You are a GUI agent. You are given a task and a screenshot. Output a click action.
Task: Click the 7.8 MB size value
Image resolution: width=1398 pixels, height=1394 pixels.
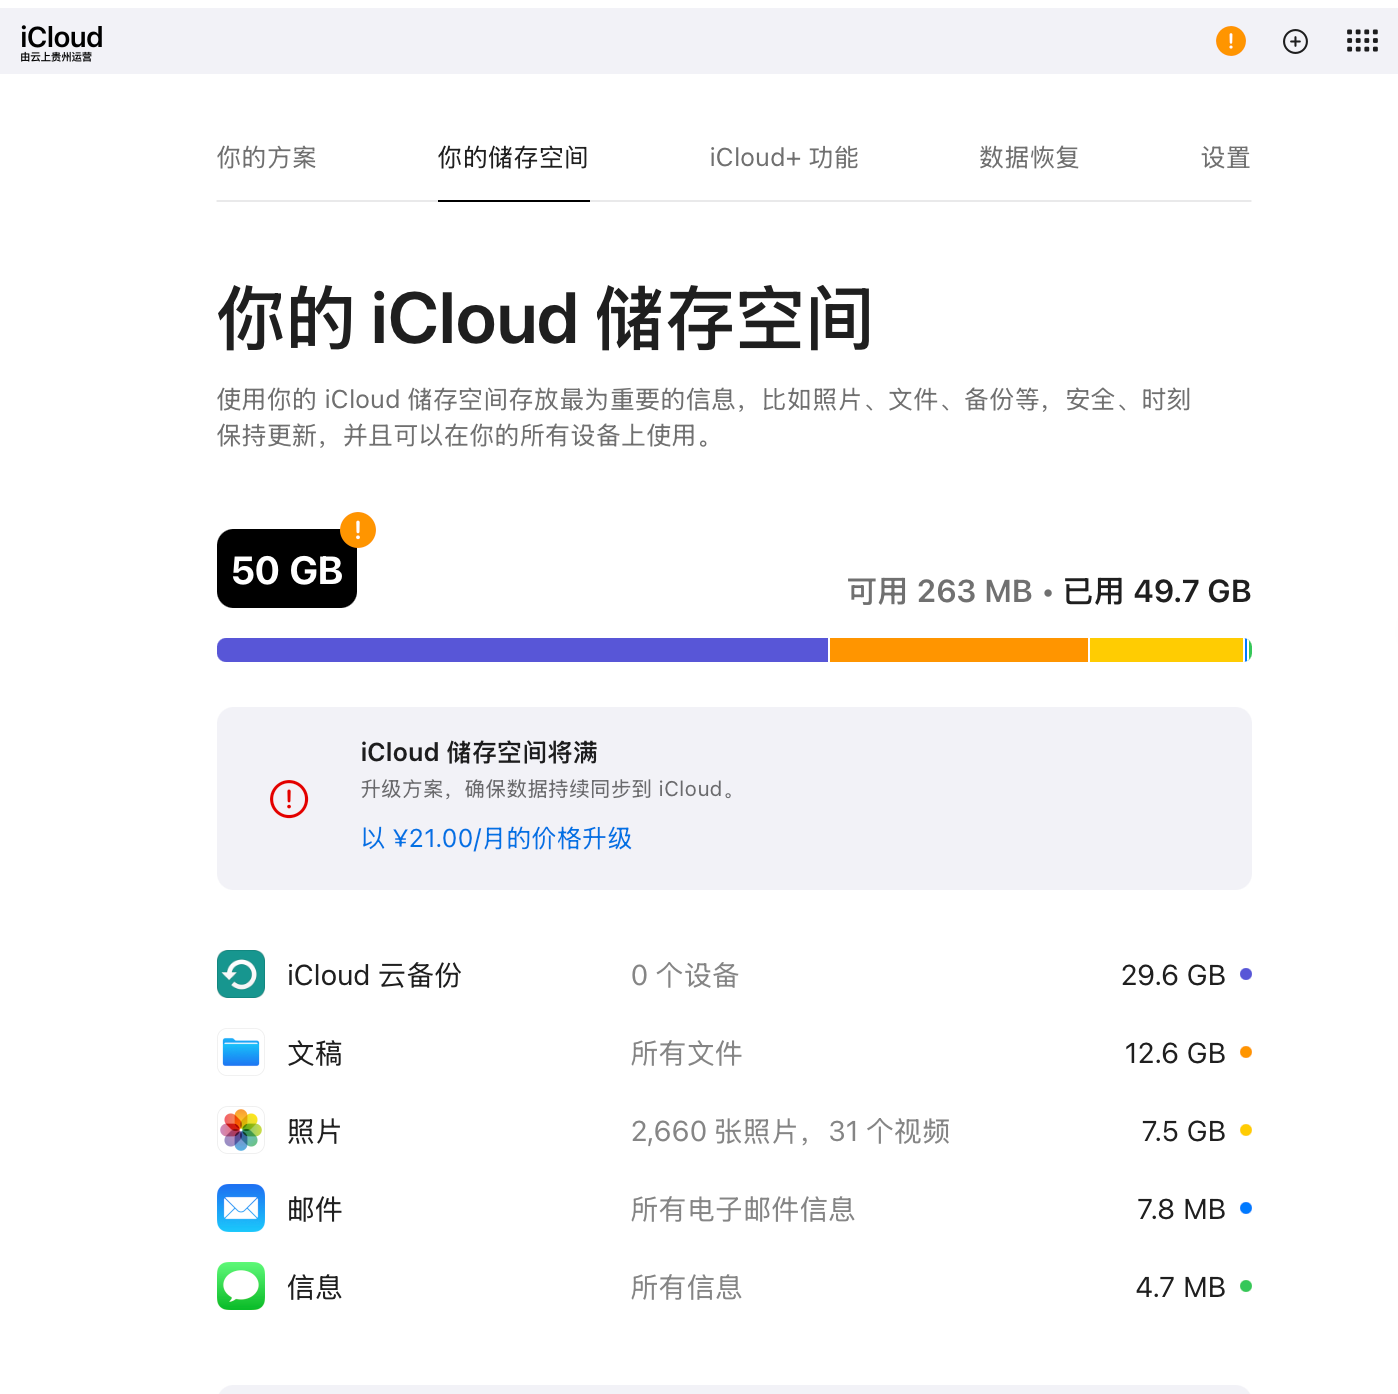(x=1181, y=1209)
